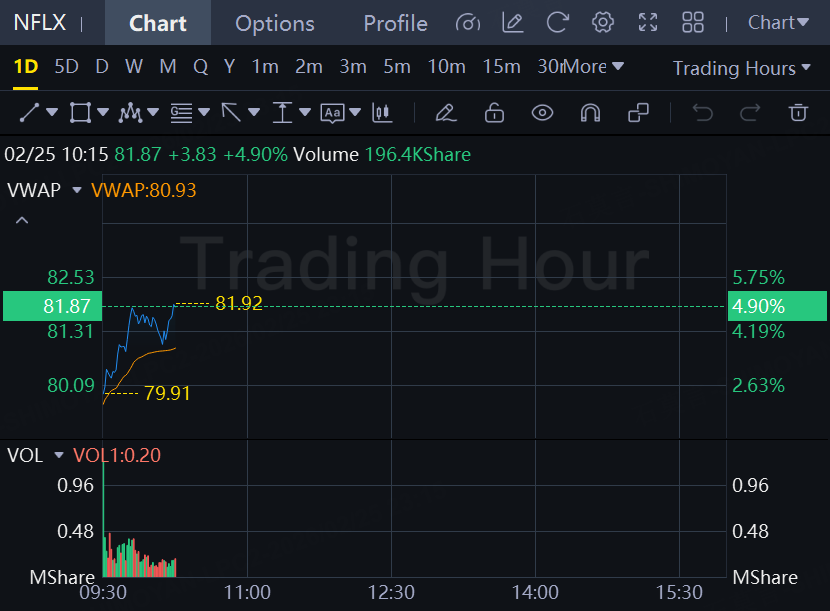This screenshot has width=830, height=611.
Task: Toggle drawings visibility eye icon
Action: (542, 112)
